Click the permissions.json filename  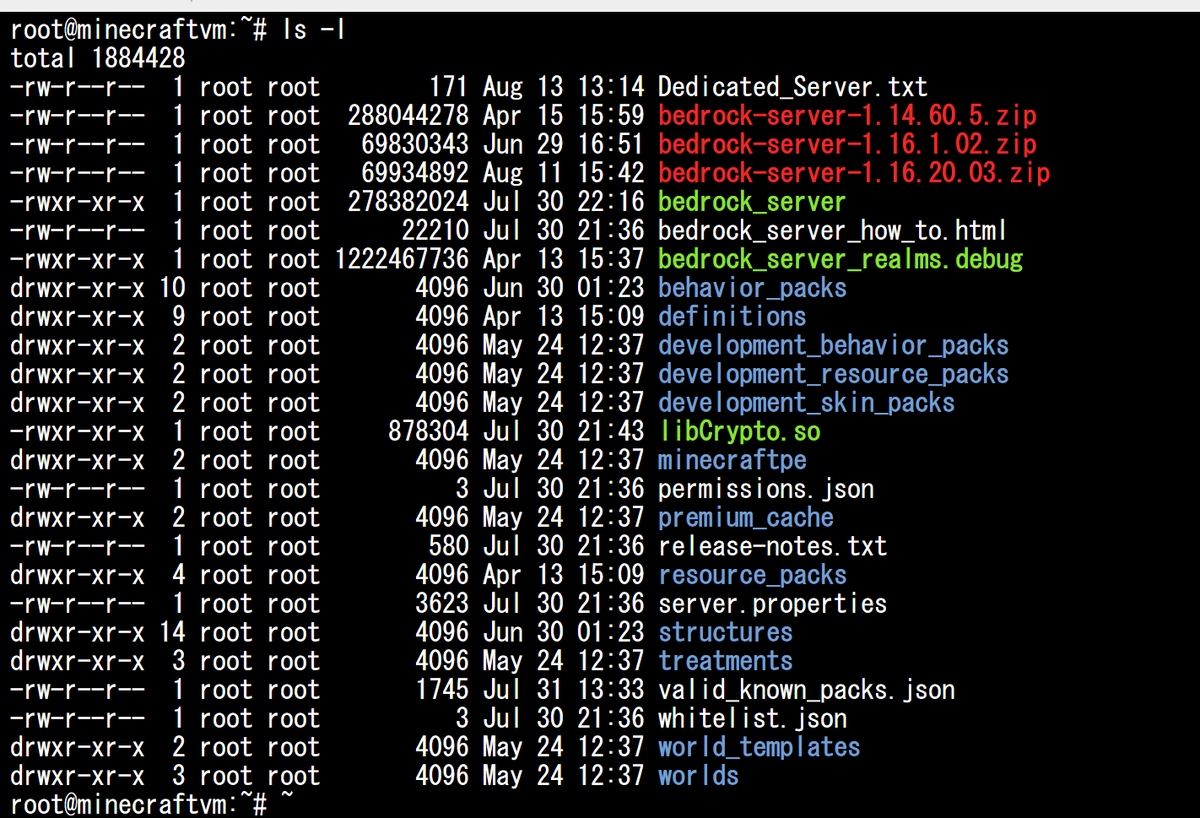tap(766, 490)
